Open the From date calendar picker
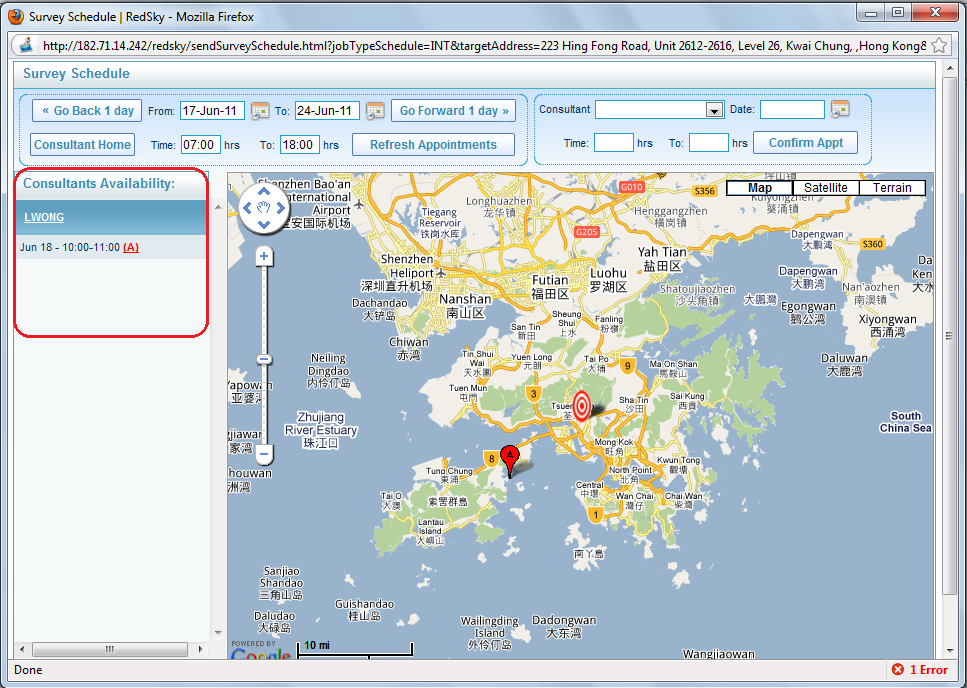The height and width of the screenshot is (688, 967). pyautogui.click(x=260, y=111)
